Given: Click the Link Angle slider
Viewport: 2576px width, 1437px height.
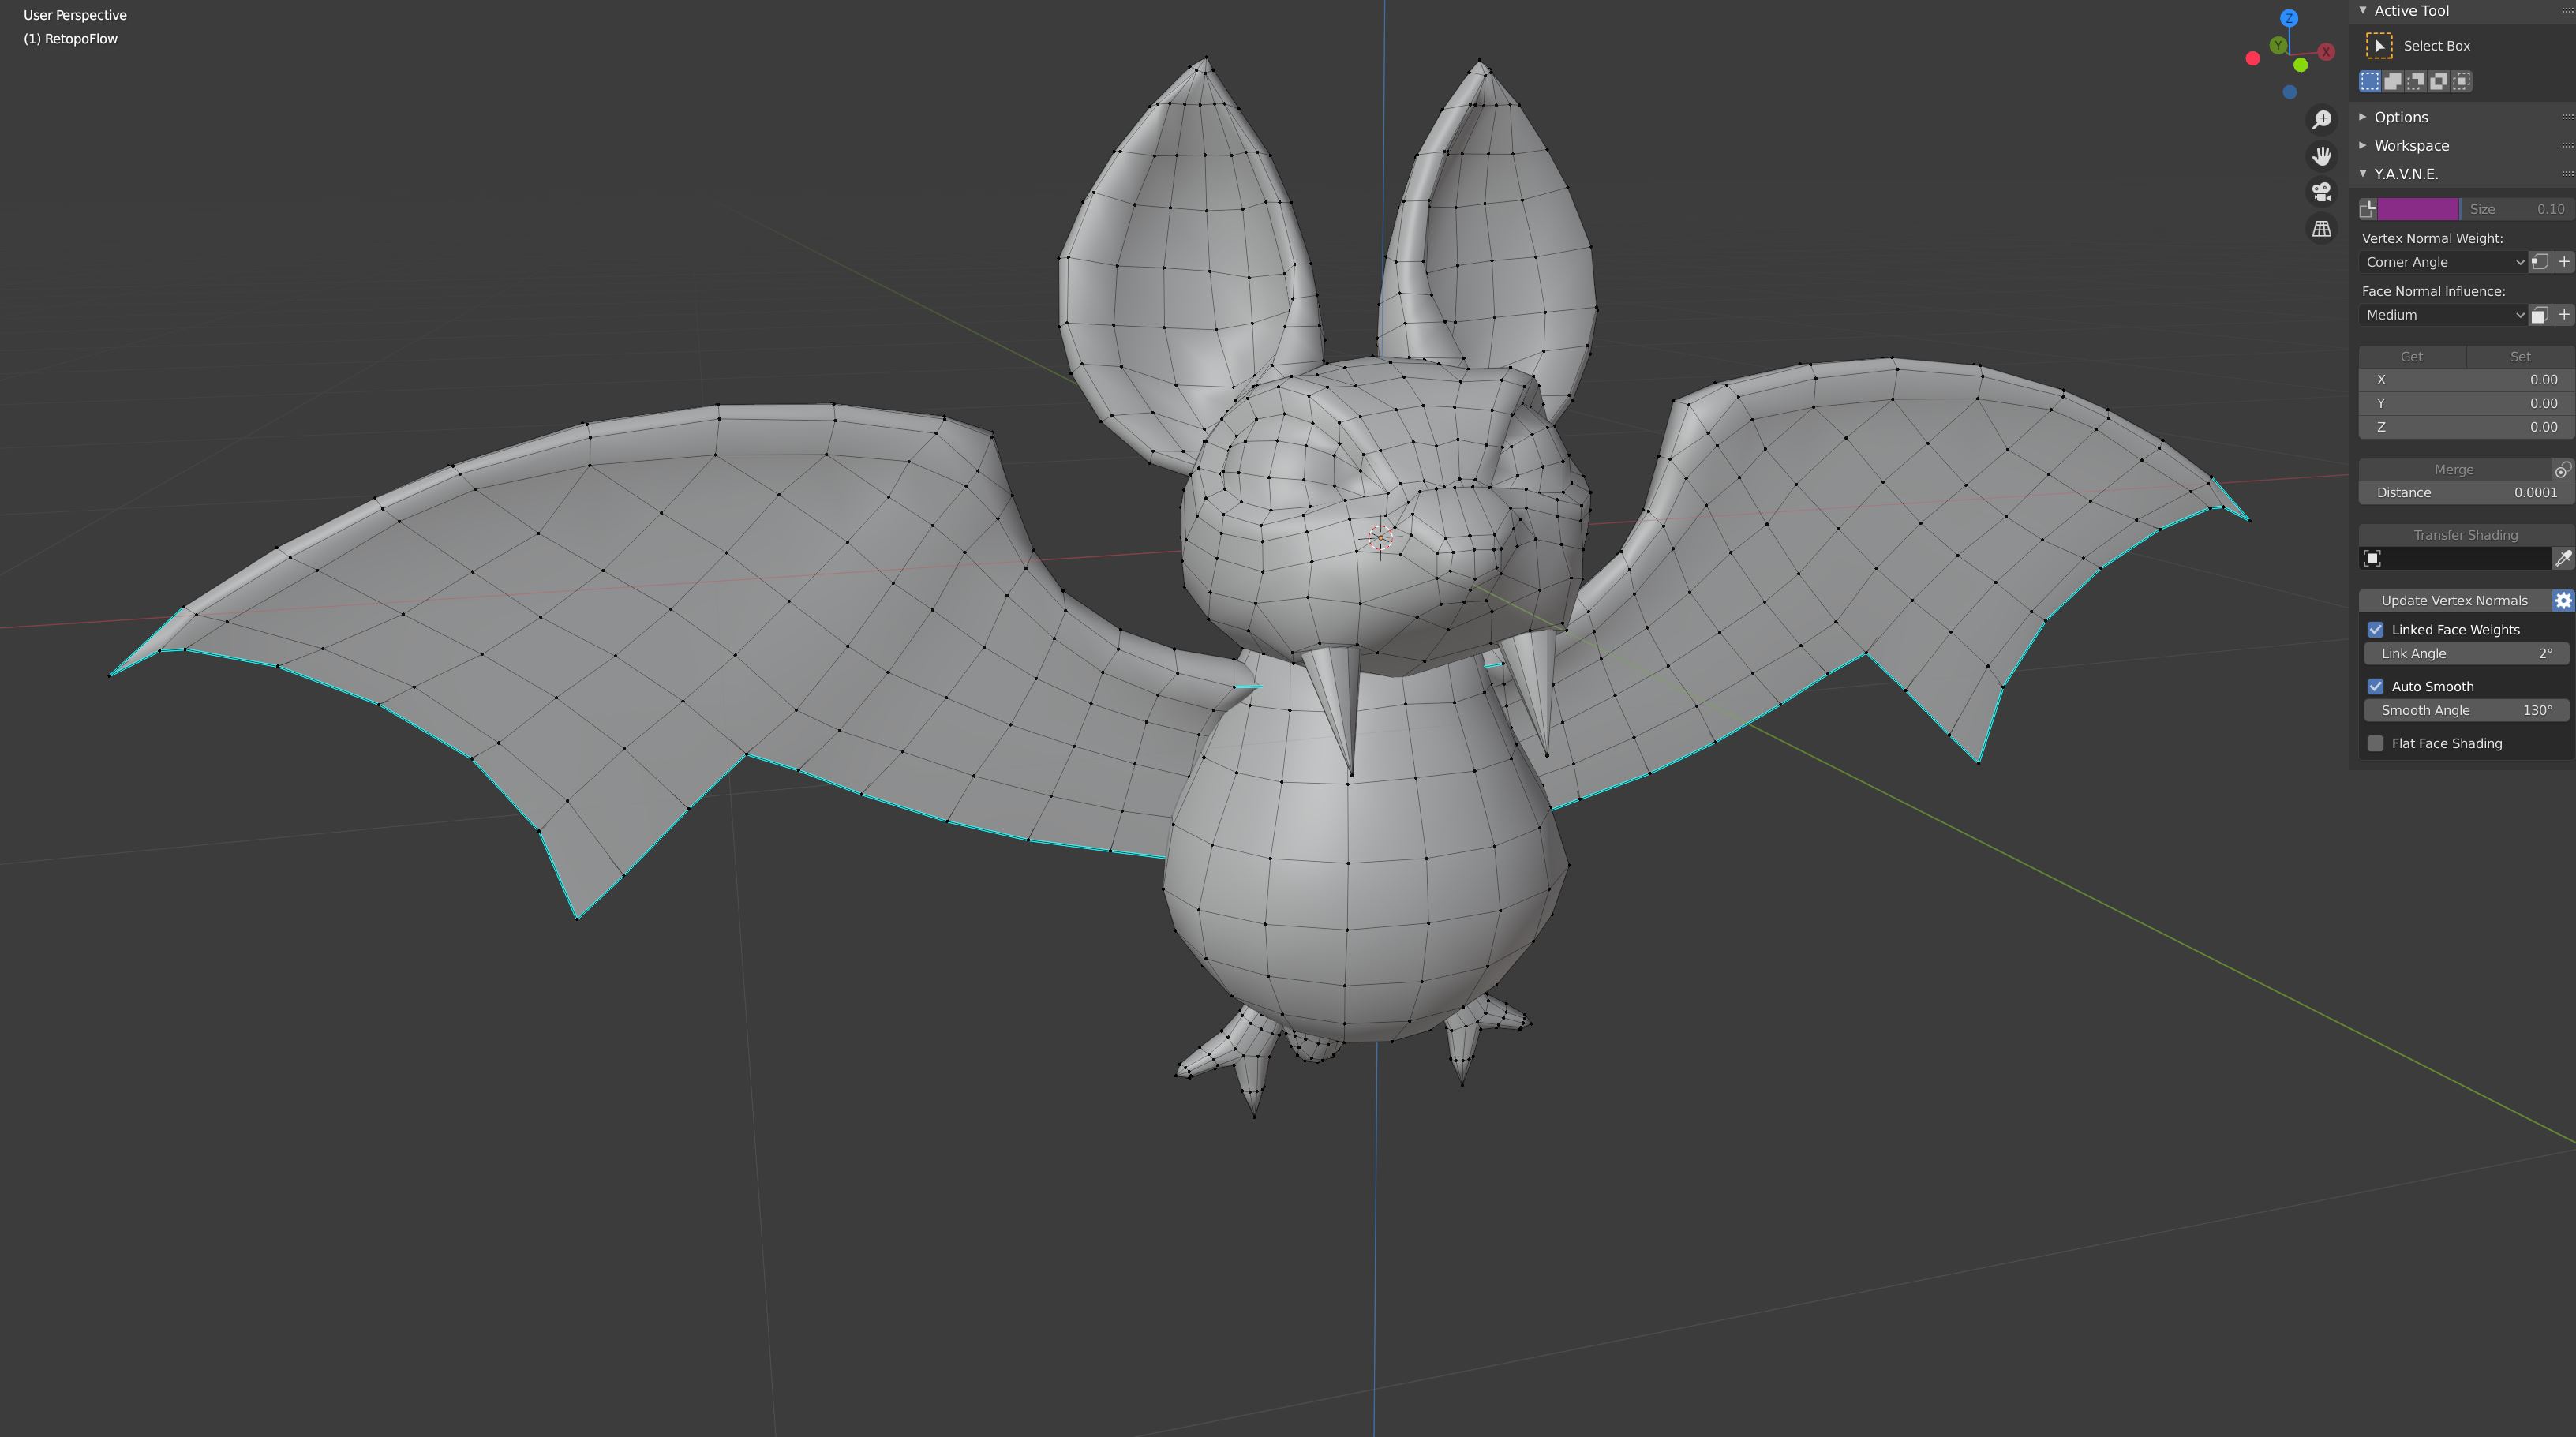Looking at the screenshot, I should (2466, 653).
